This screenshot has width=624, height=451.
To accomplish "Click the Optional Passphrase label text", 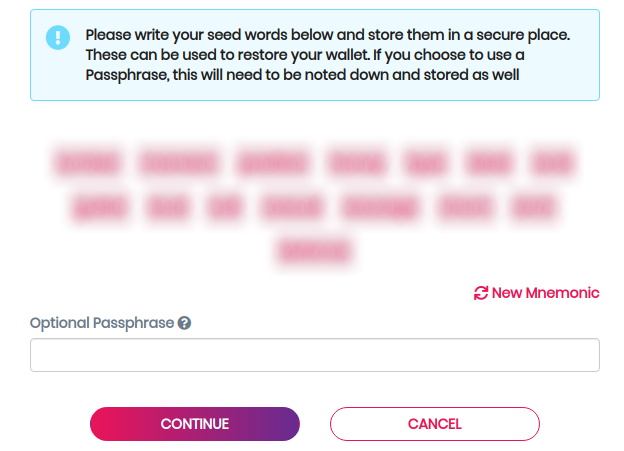I will point(102,323).
